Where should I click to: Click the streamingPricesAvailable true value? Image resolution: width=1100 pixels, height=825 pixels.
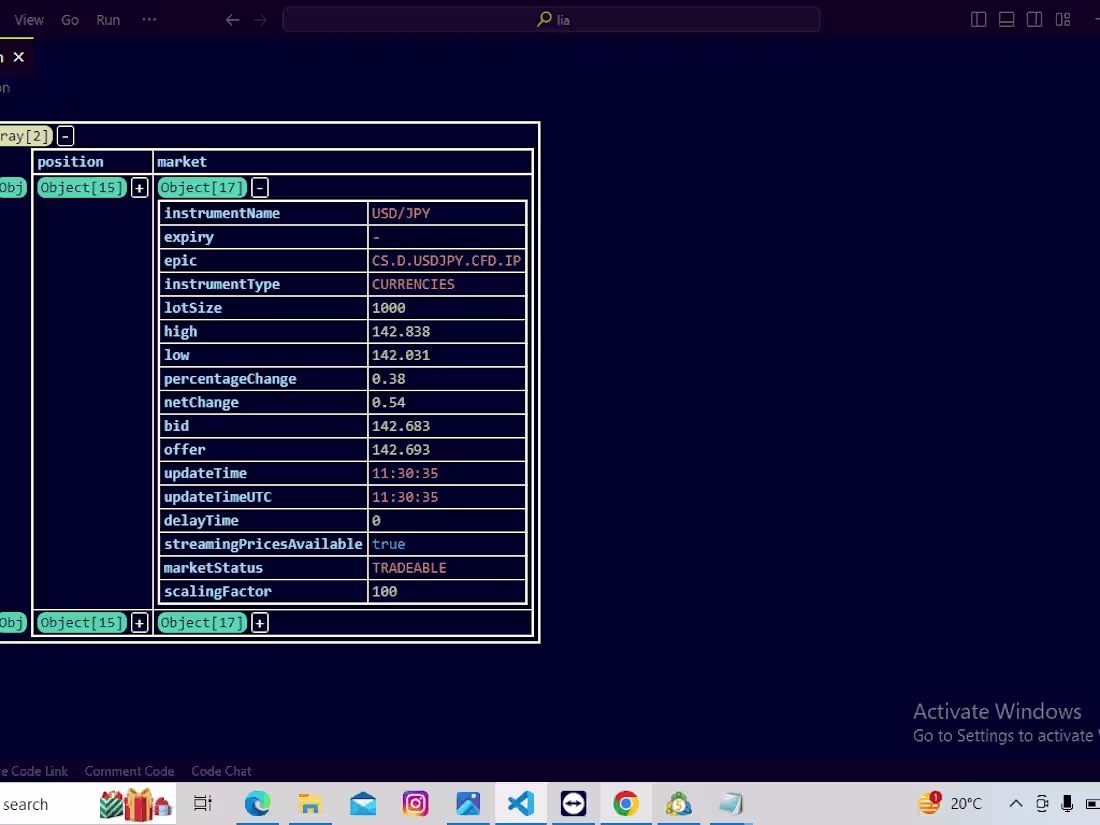click(388, 544)
